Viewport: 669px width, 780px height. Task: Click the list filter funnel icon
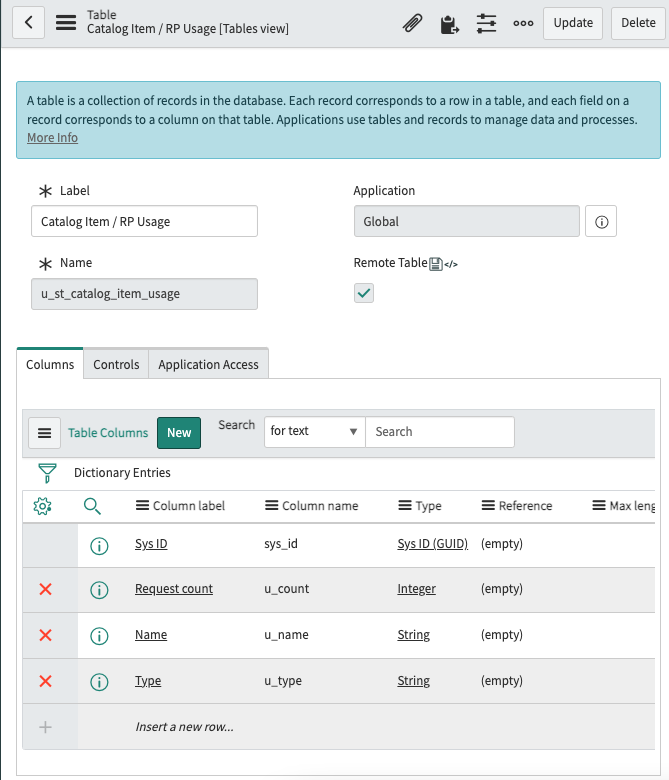[x=46, y=473]
